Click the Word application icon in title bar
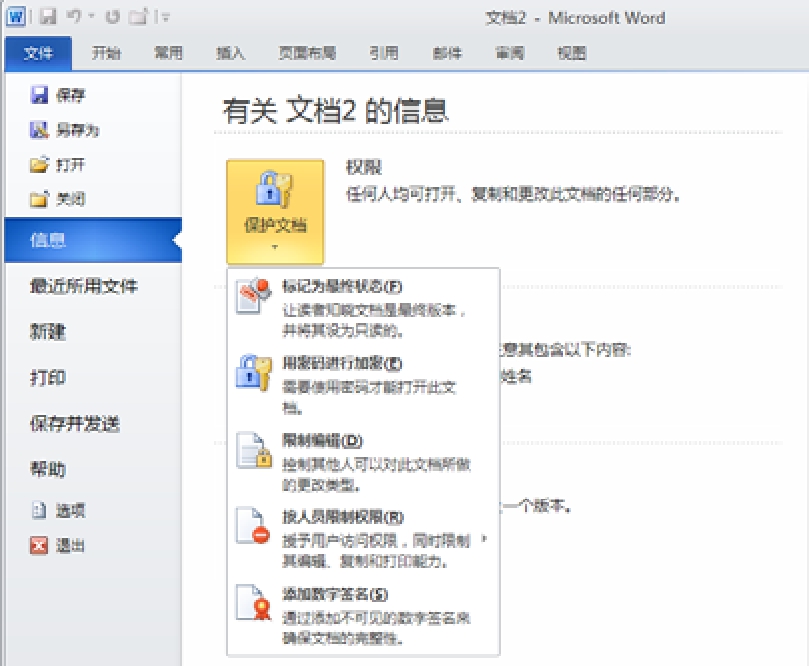Image resolution: width=809 pixels, height=666 pixels. (16, 17)
